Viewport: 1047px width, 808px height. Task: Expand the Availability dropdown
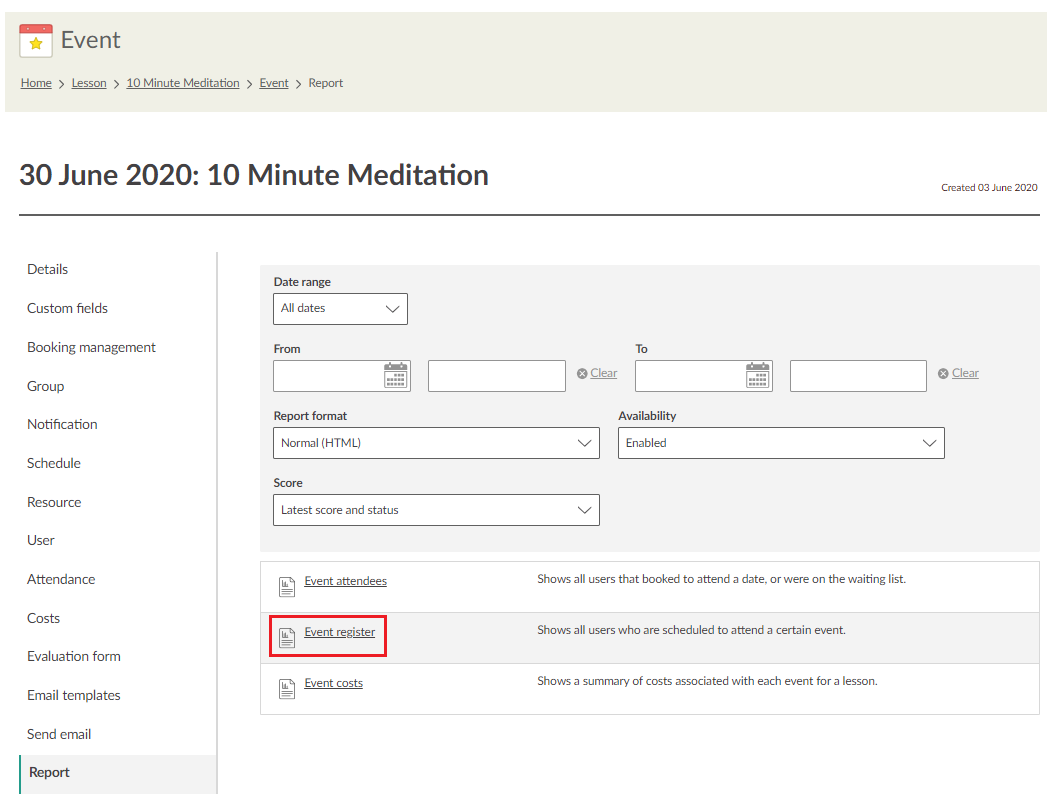pyautogui.click(x=781, y=443)
